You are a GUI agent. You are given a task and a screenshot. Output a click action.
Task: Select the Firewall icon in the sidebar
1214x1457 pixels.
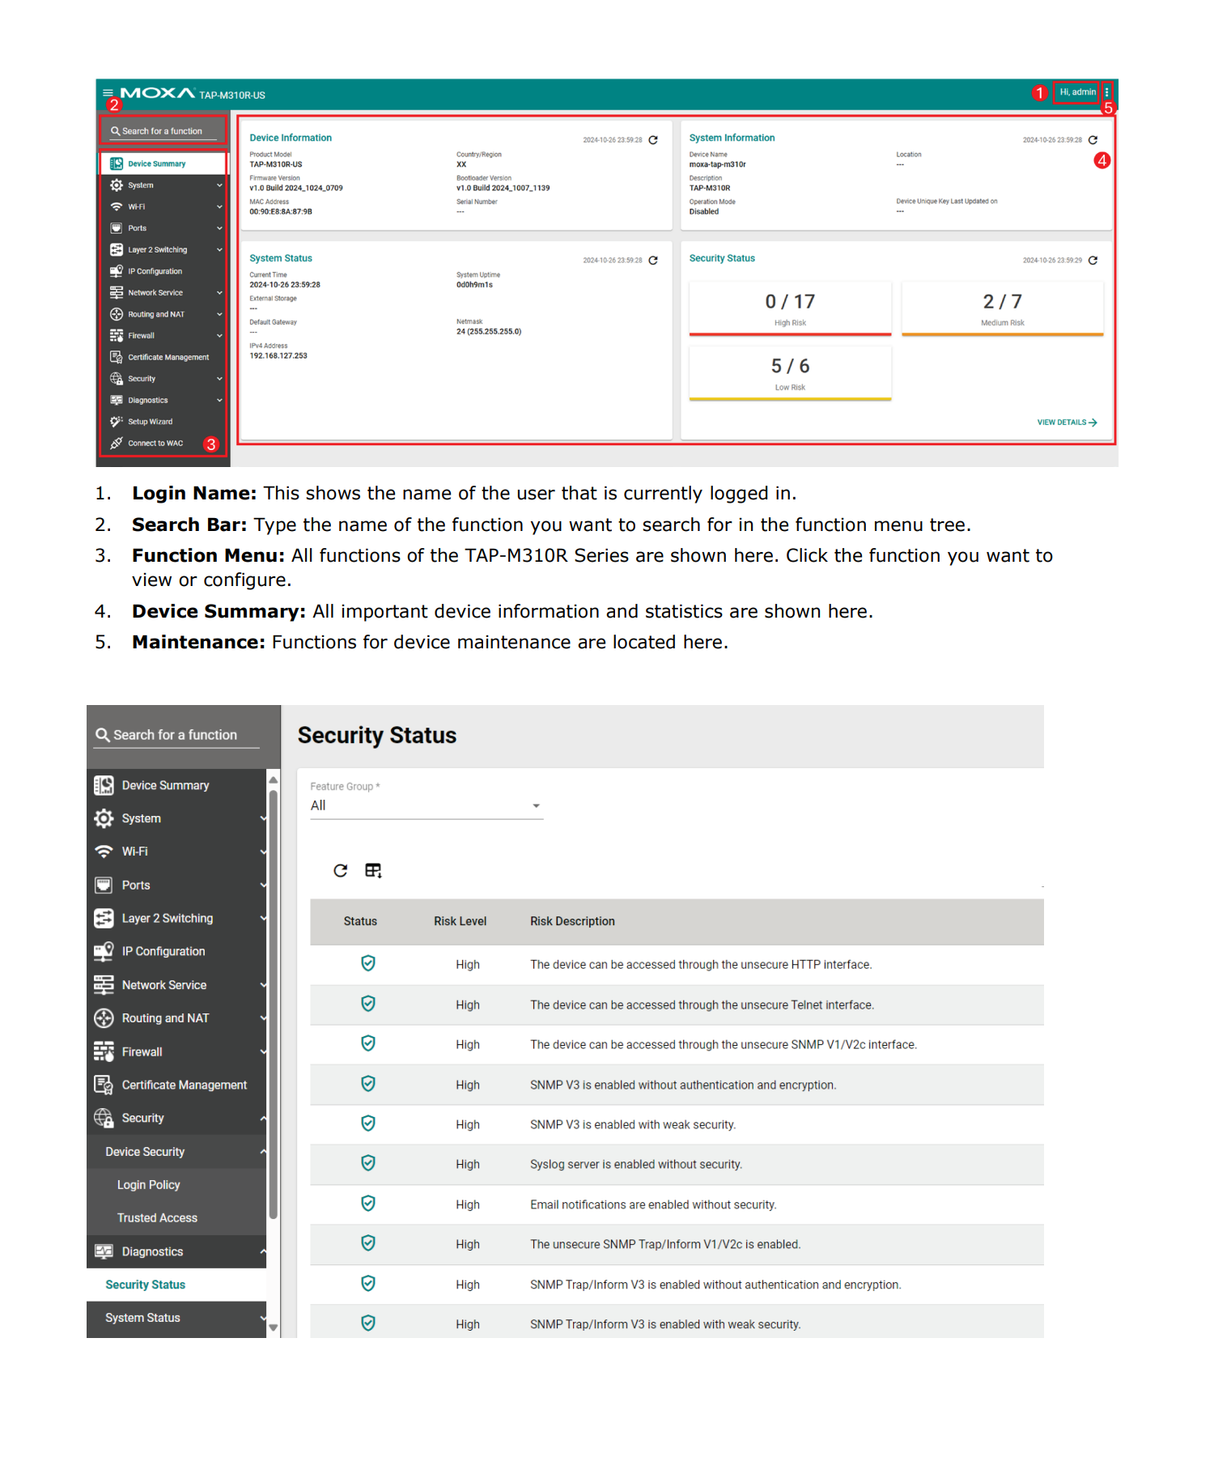point(115,335)
